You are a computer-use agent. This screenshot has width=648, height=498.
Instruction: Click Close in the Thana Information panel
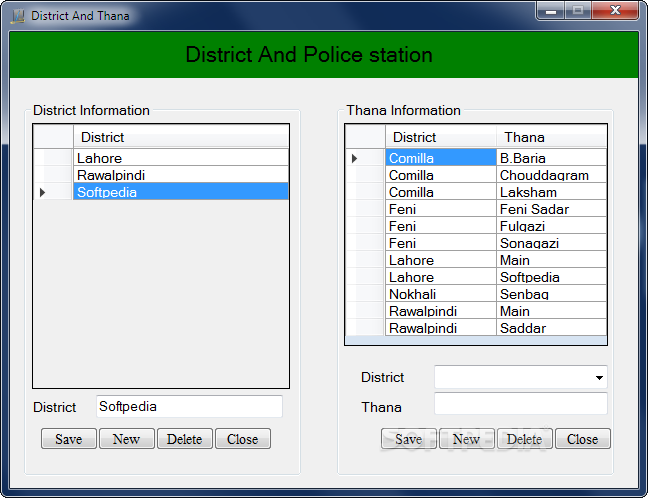[x=582, y=439]
